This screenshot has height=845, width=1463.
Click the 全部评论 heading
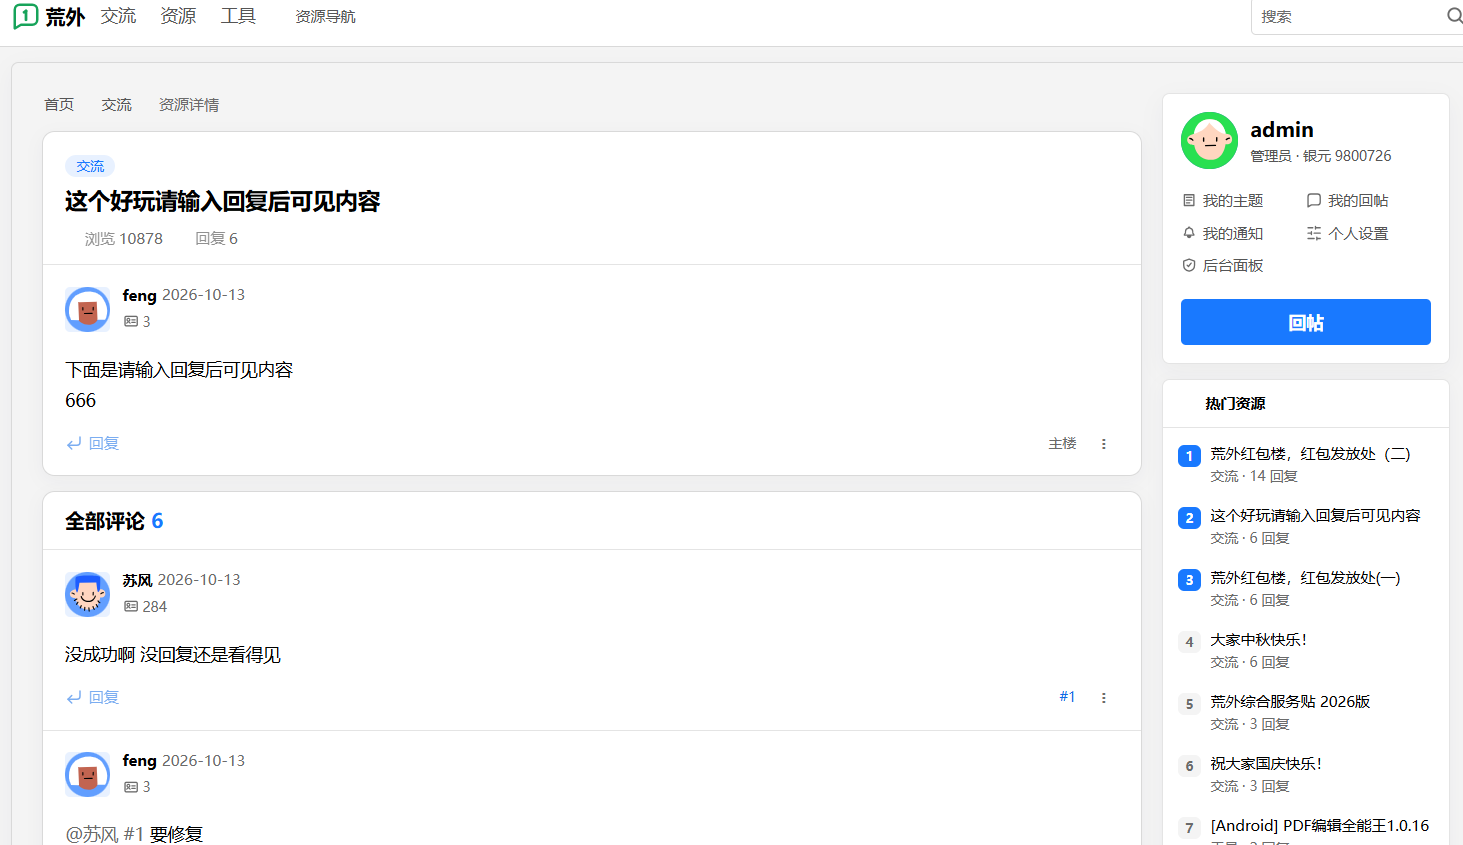105,521
